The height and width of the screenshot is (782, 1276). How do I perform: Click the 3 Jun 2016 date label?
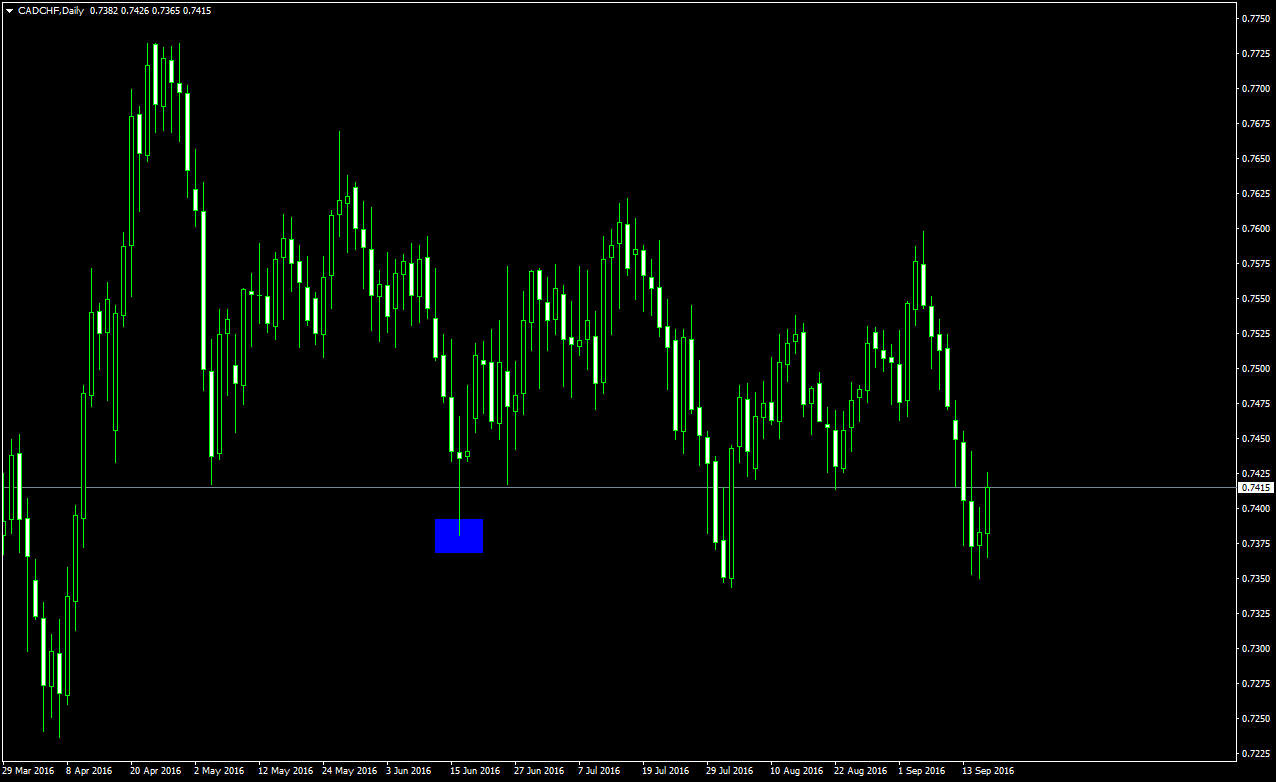(x=409, y=771)
